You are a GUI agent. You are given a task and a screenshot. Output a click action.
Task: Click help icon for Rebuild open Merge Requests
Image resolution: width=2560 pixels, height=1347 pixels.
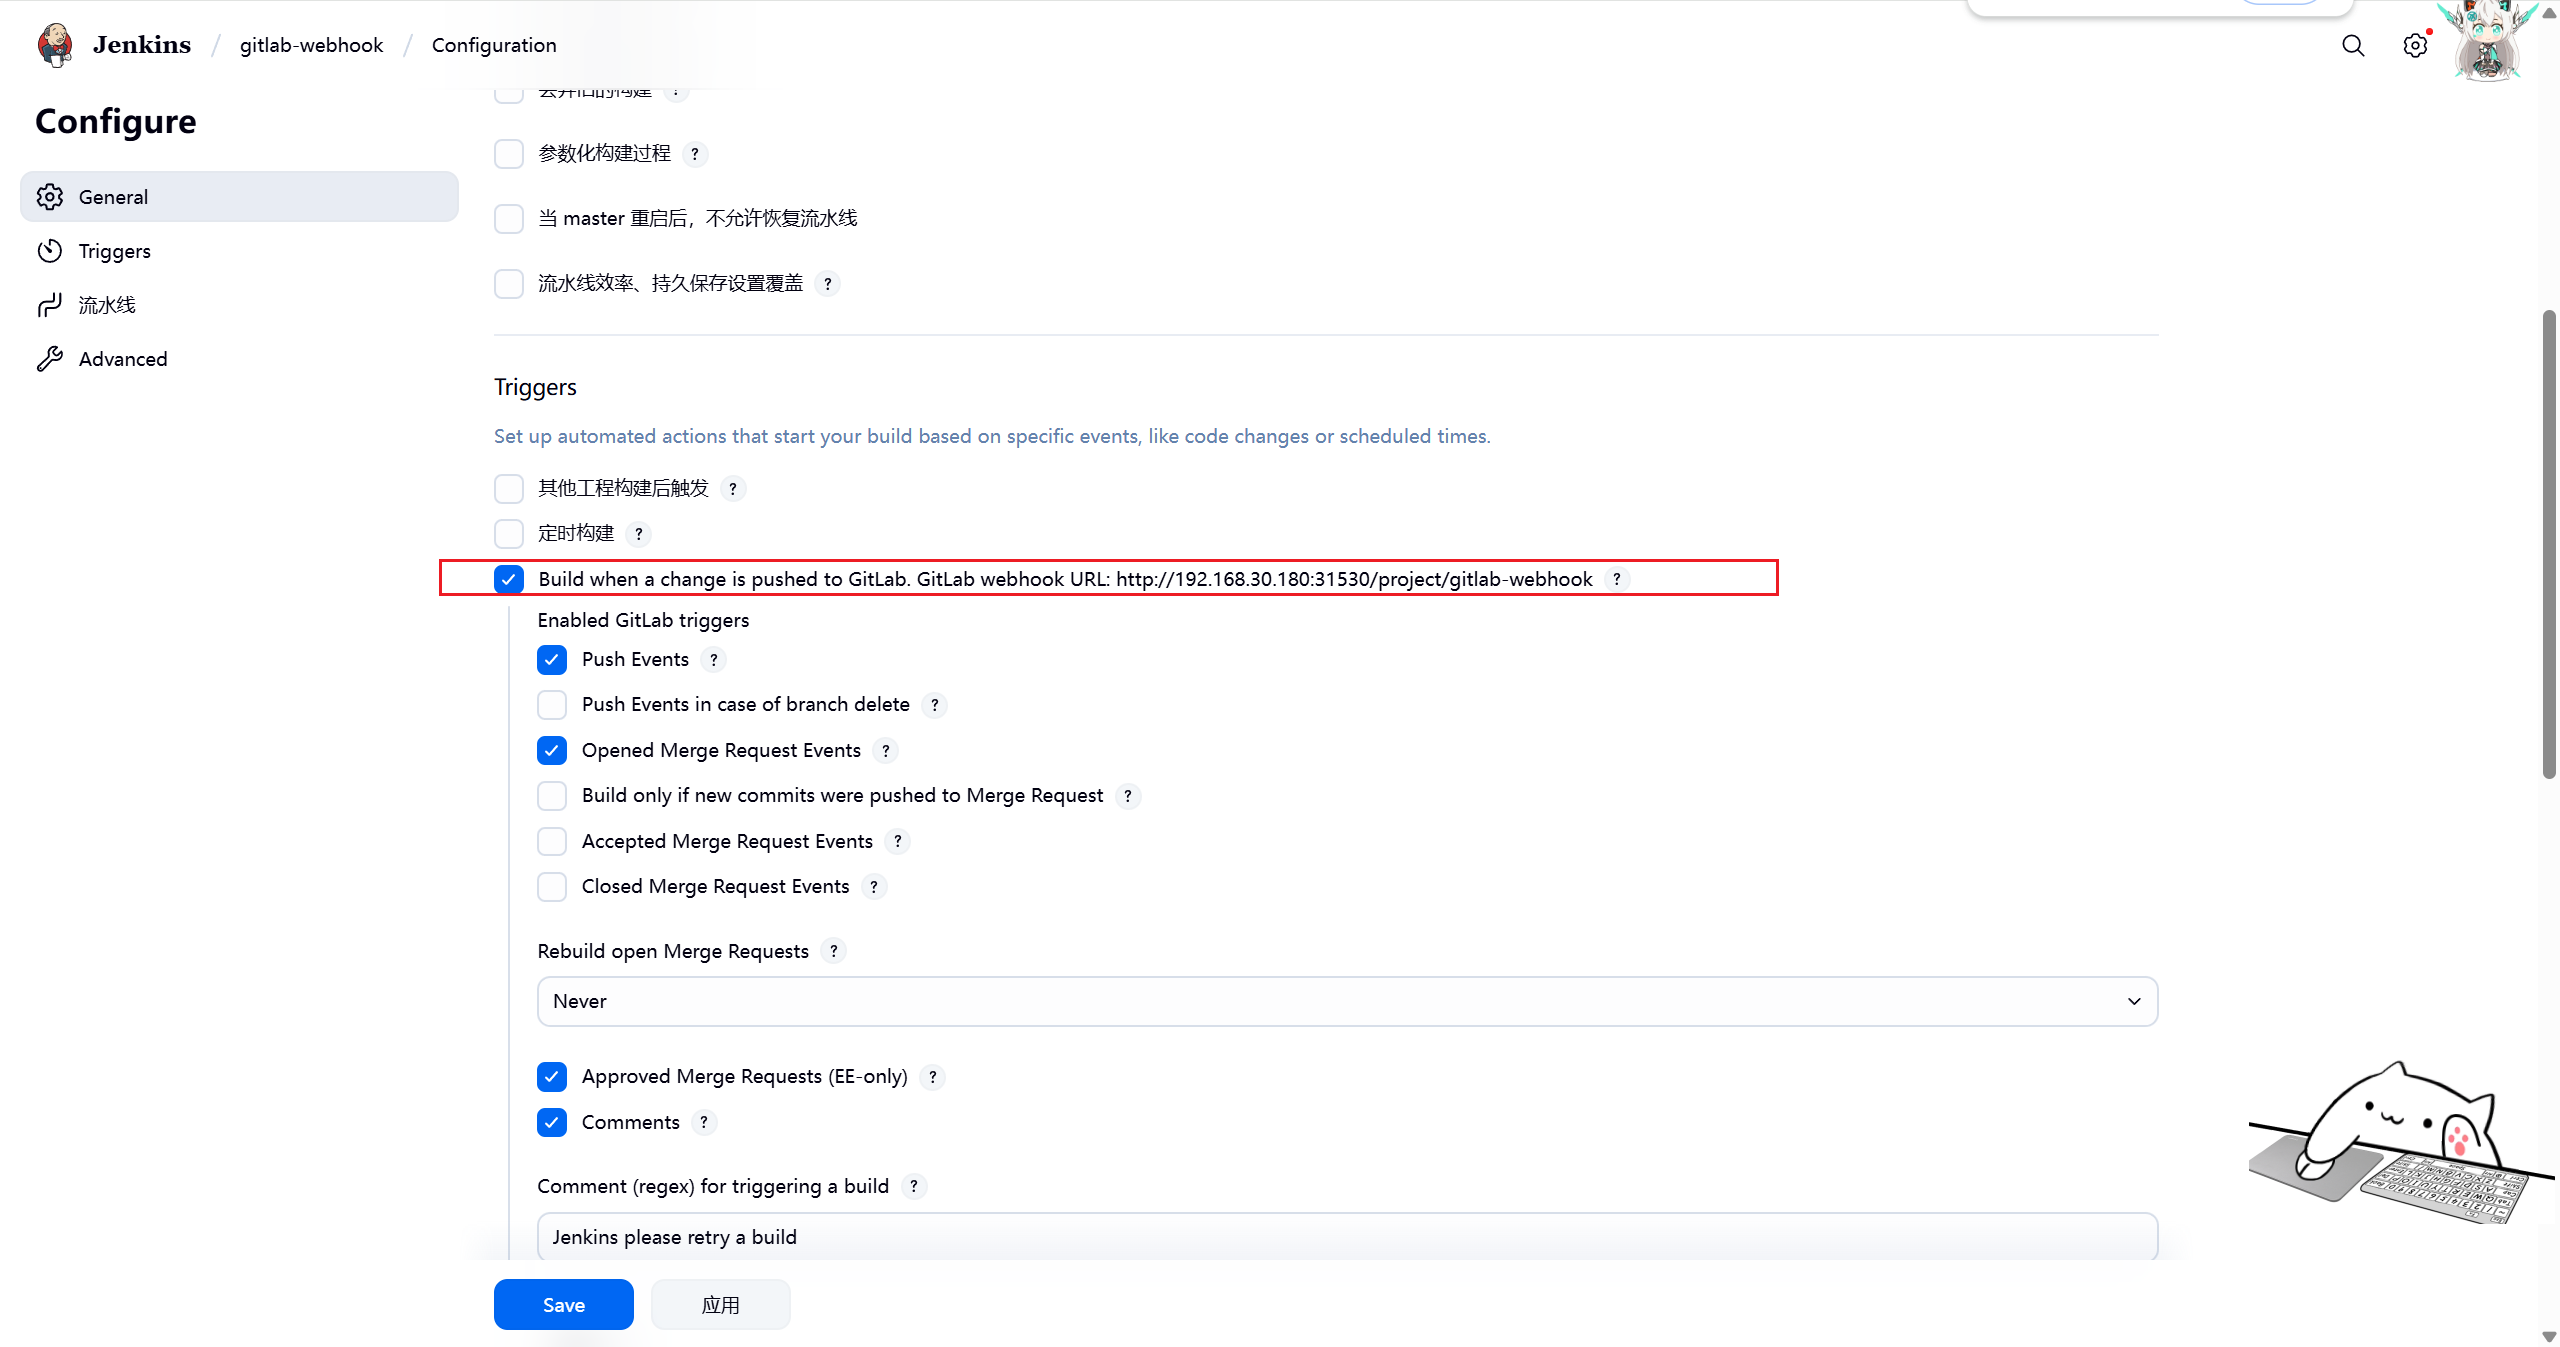[833, 951]
